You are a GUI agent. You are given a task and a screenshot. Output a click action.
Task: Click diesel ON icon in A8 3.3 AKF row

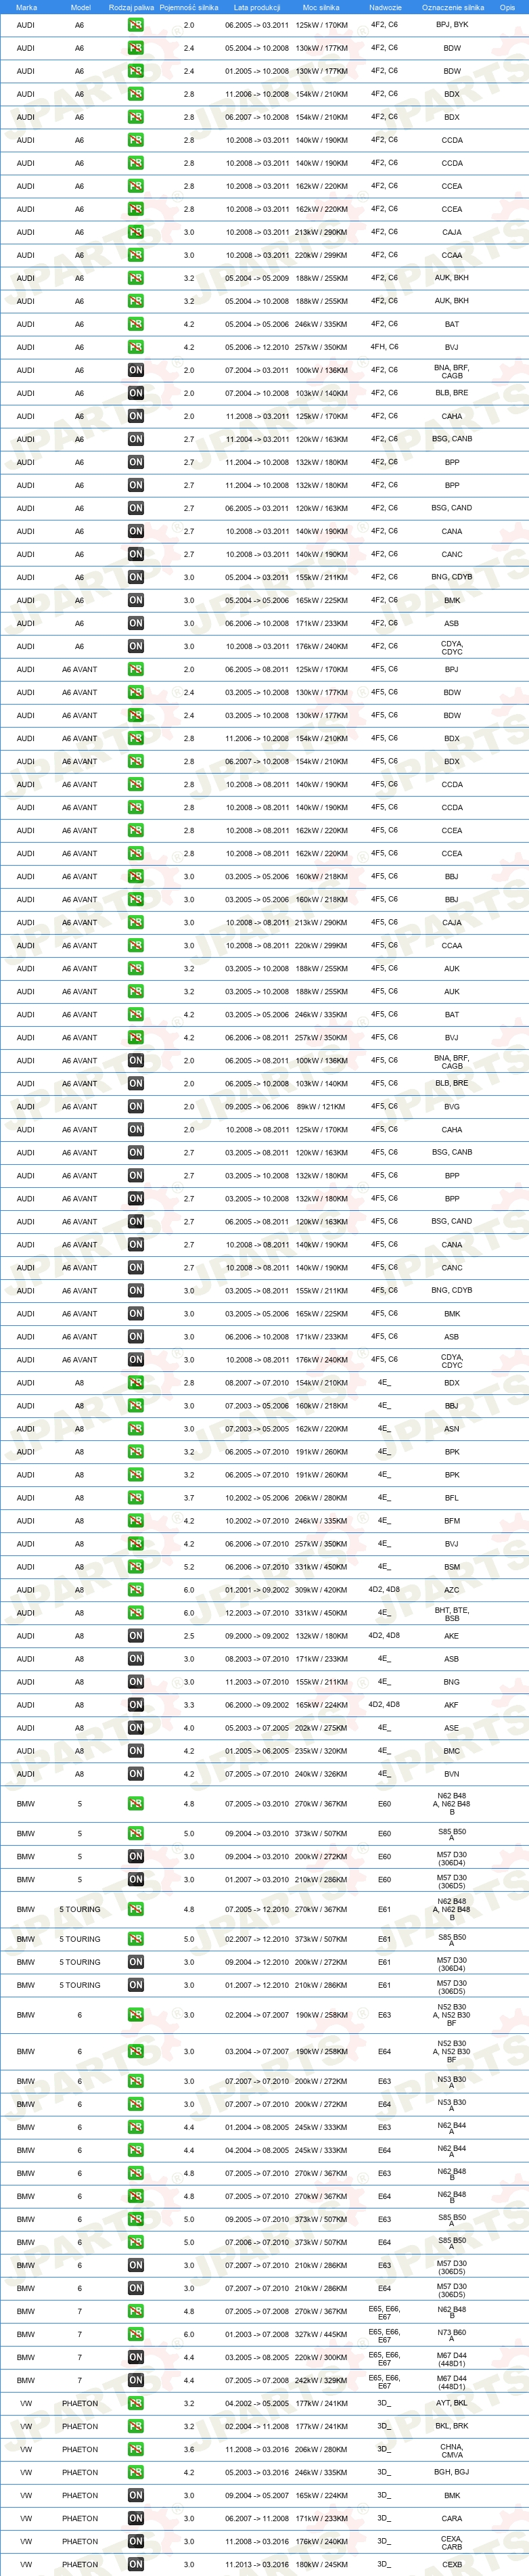pos(135,1704)
